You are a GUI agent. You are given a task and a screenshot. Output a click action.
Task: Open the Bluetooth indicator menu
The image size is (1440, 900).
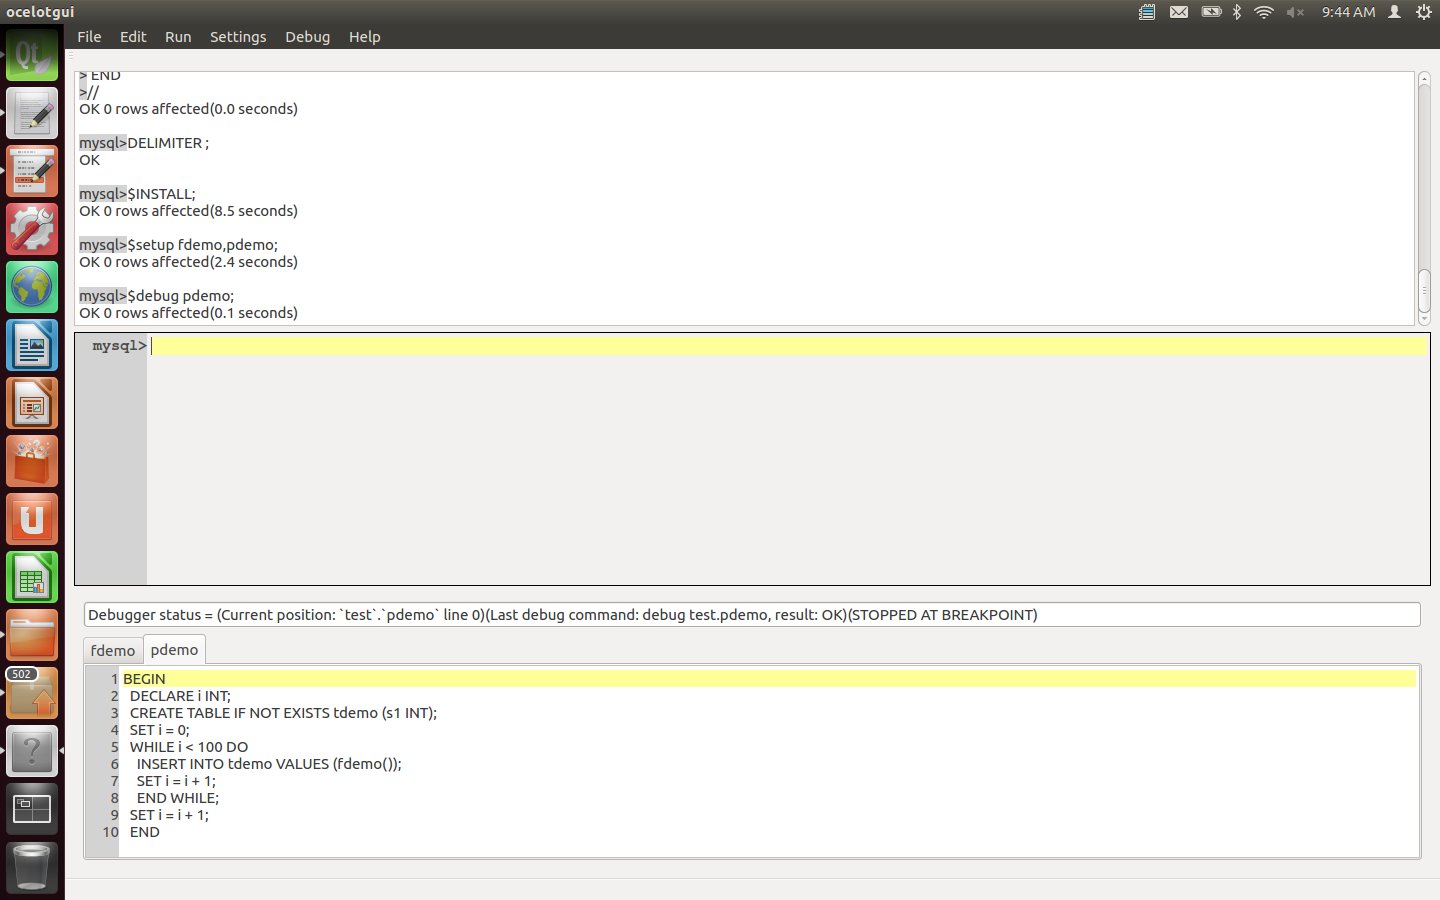pos(1237,12)
